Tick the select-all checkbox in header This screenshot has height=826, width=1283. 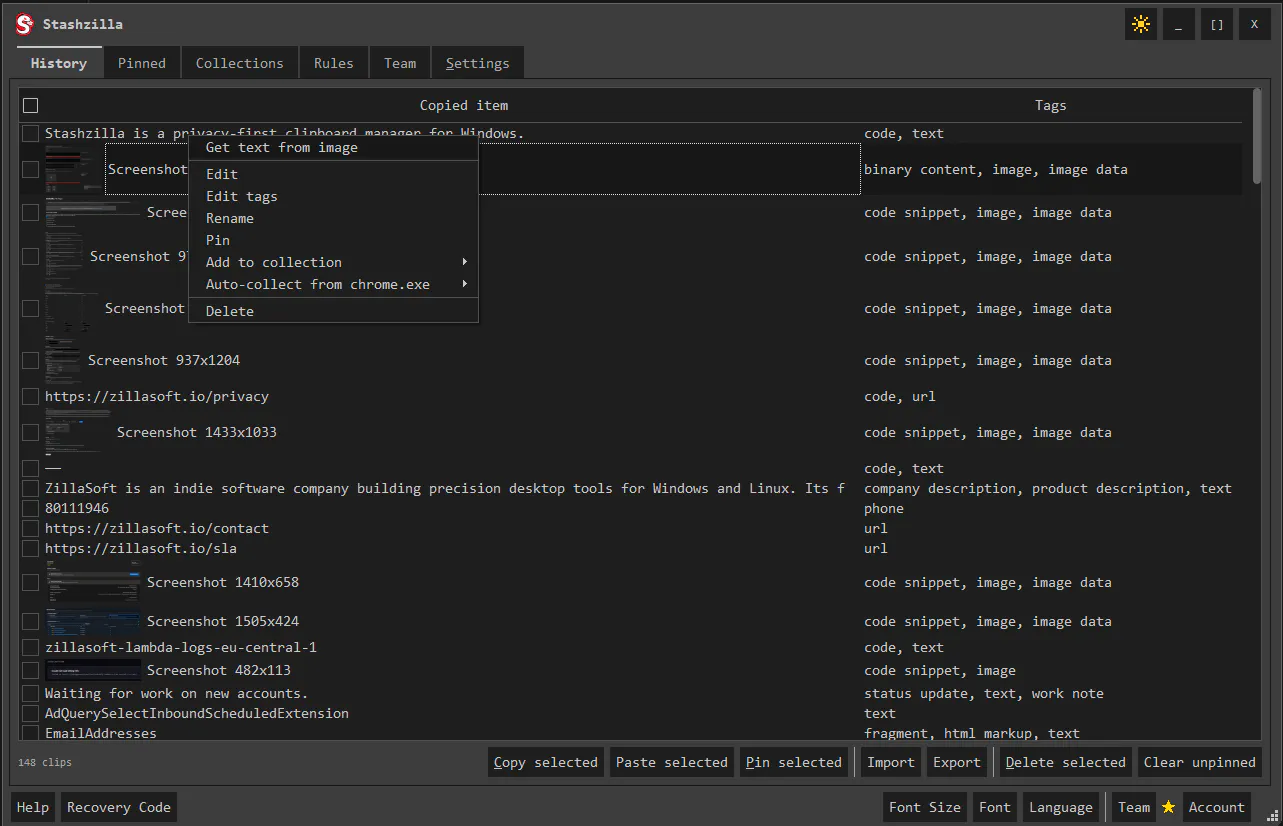pos(31,105)
